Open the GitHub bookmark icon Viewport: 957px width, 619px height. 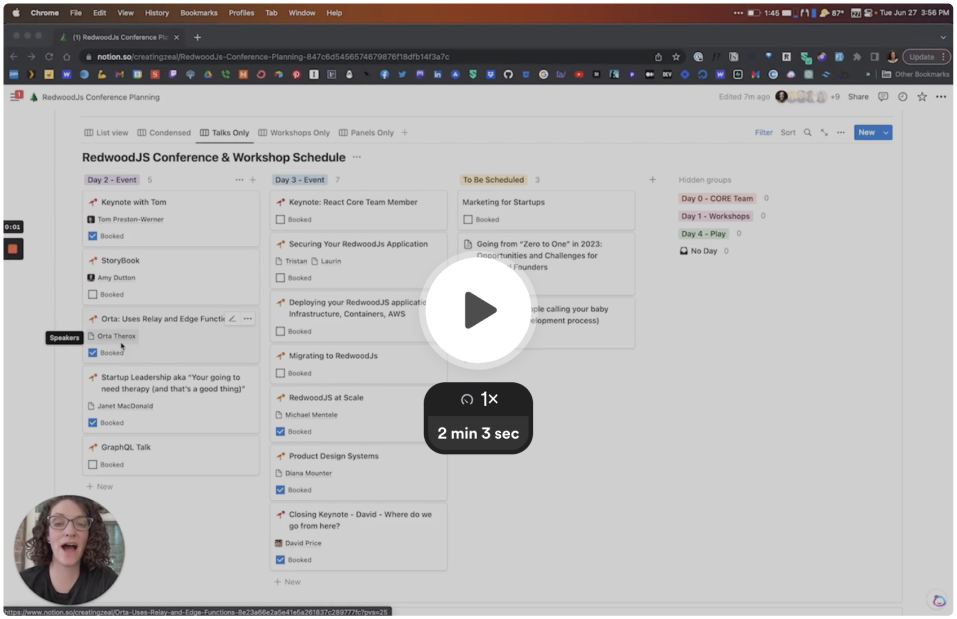pos(508,74)
